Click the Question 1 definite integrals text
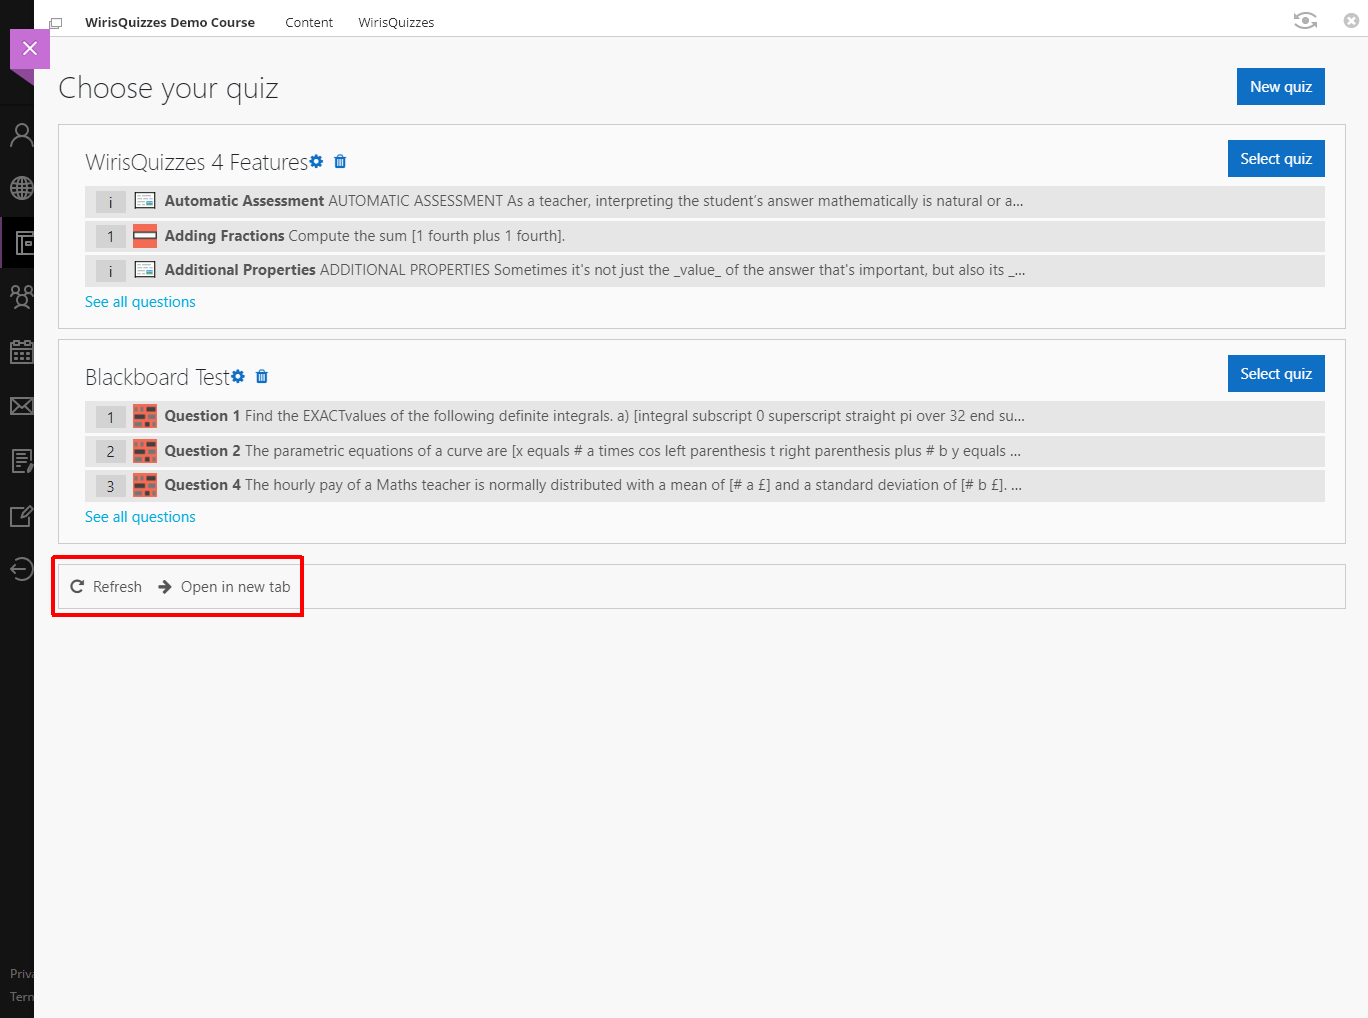The image size is (1368, 1018). [595, 416]
